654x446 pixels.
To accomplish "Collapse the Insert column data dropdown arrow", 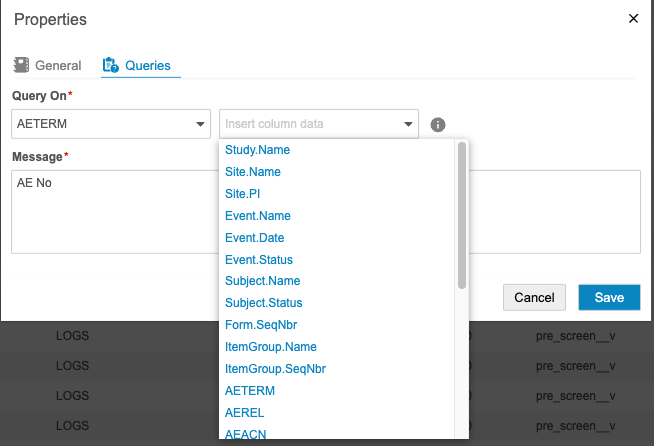I will coord(408,125).
